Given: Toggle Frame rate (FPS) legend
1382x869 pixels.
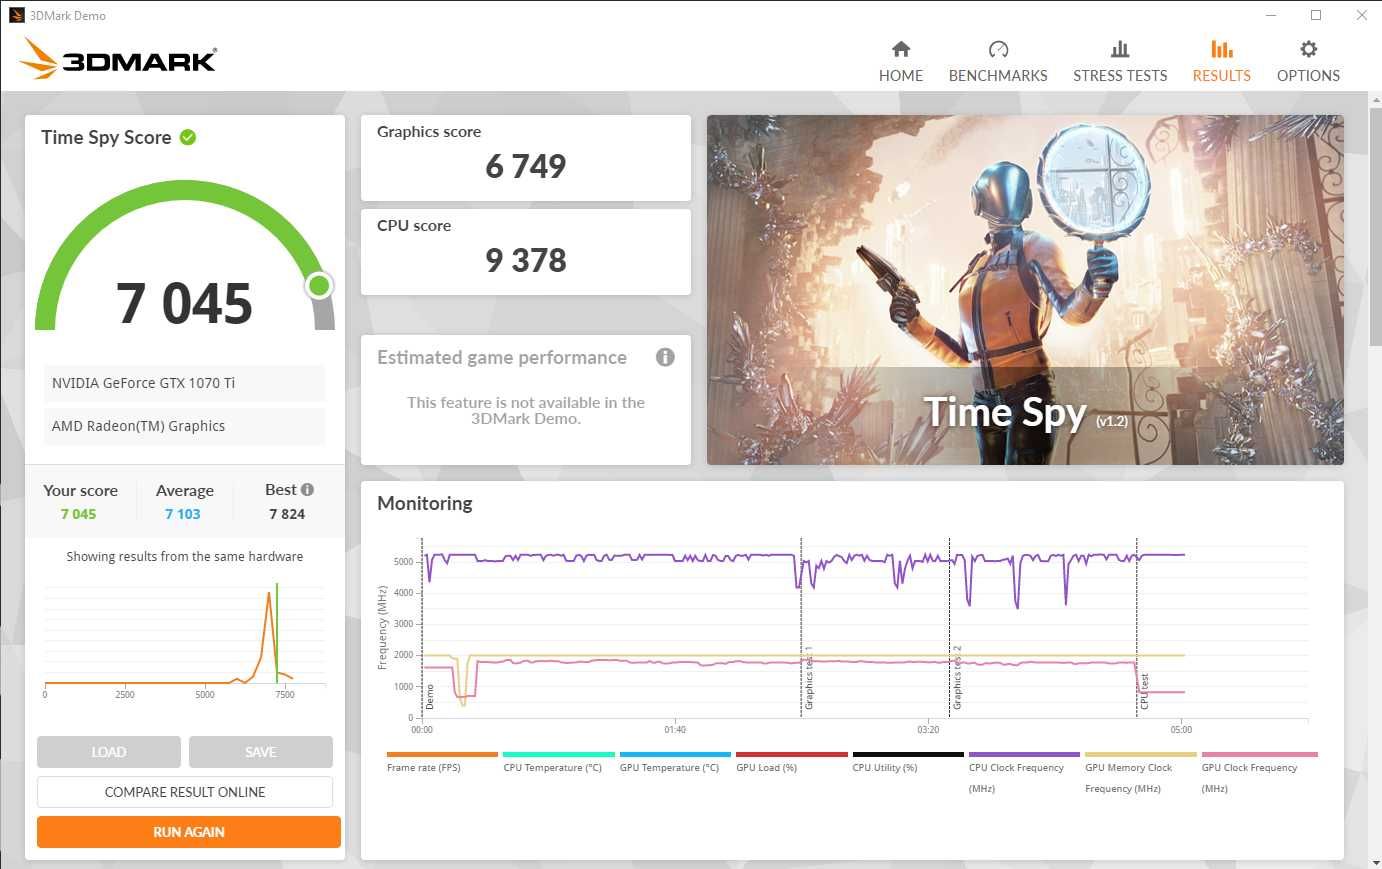Looking at the screenshot, I should [x=441, y=762].
